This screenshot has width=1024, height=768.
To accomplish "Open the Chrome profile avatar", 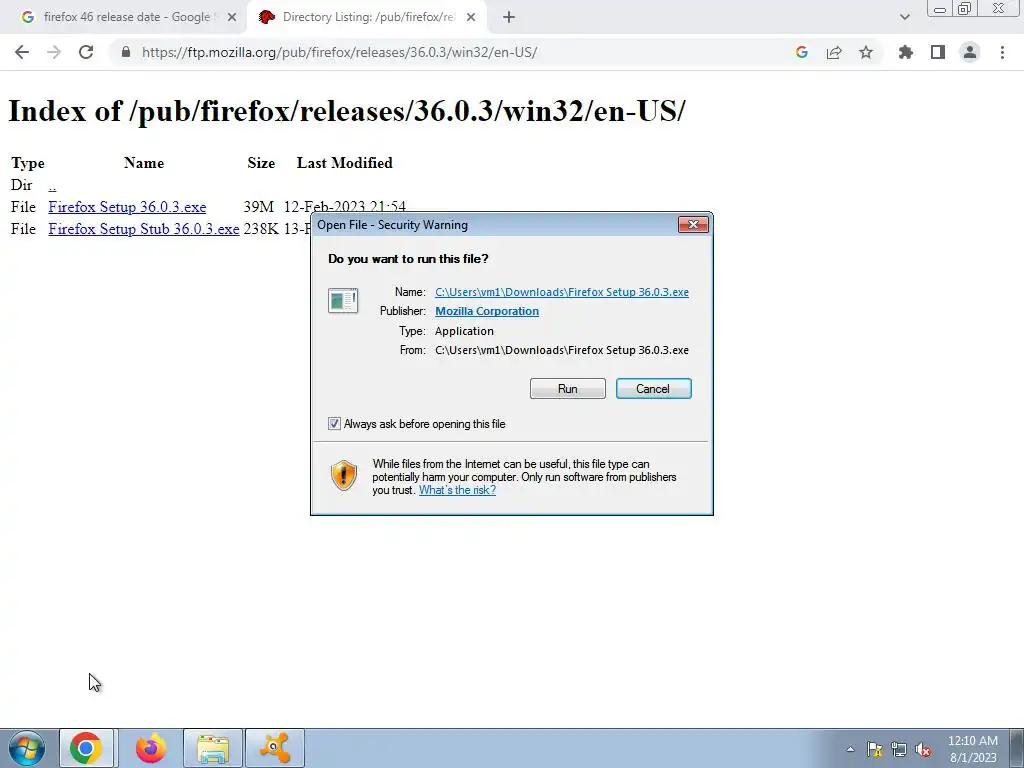I will 970,52.
